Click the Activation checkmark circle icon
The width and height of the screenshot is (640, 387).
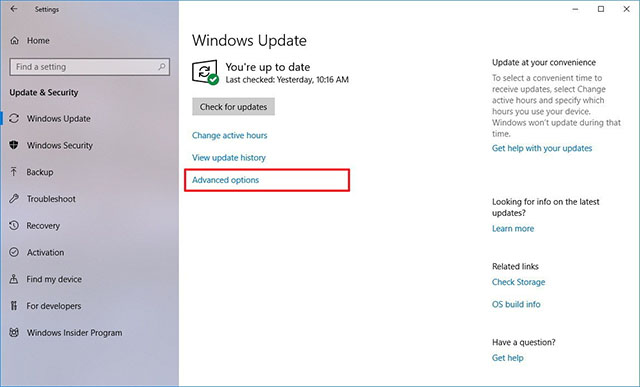click(14, 252)
